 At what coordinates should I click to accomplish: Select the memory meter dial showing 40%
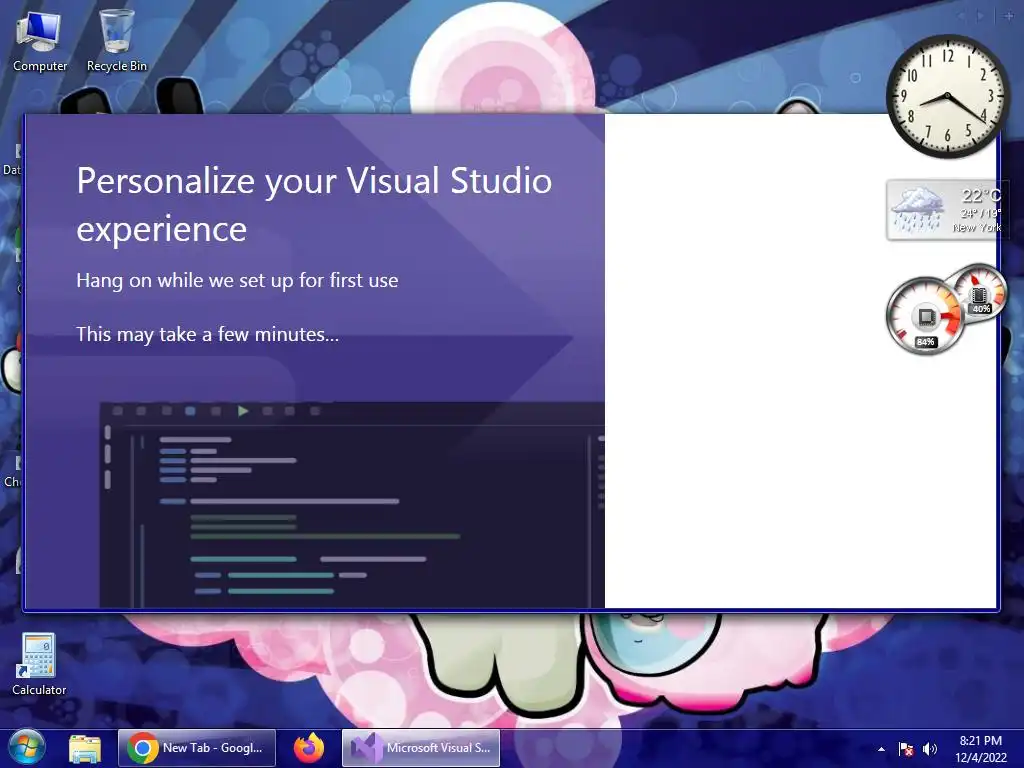click(980, 291)
